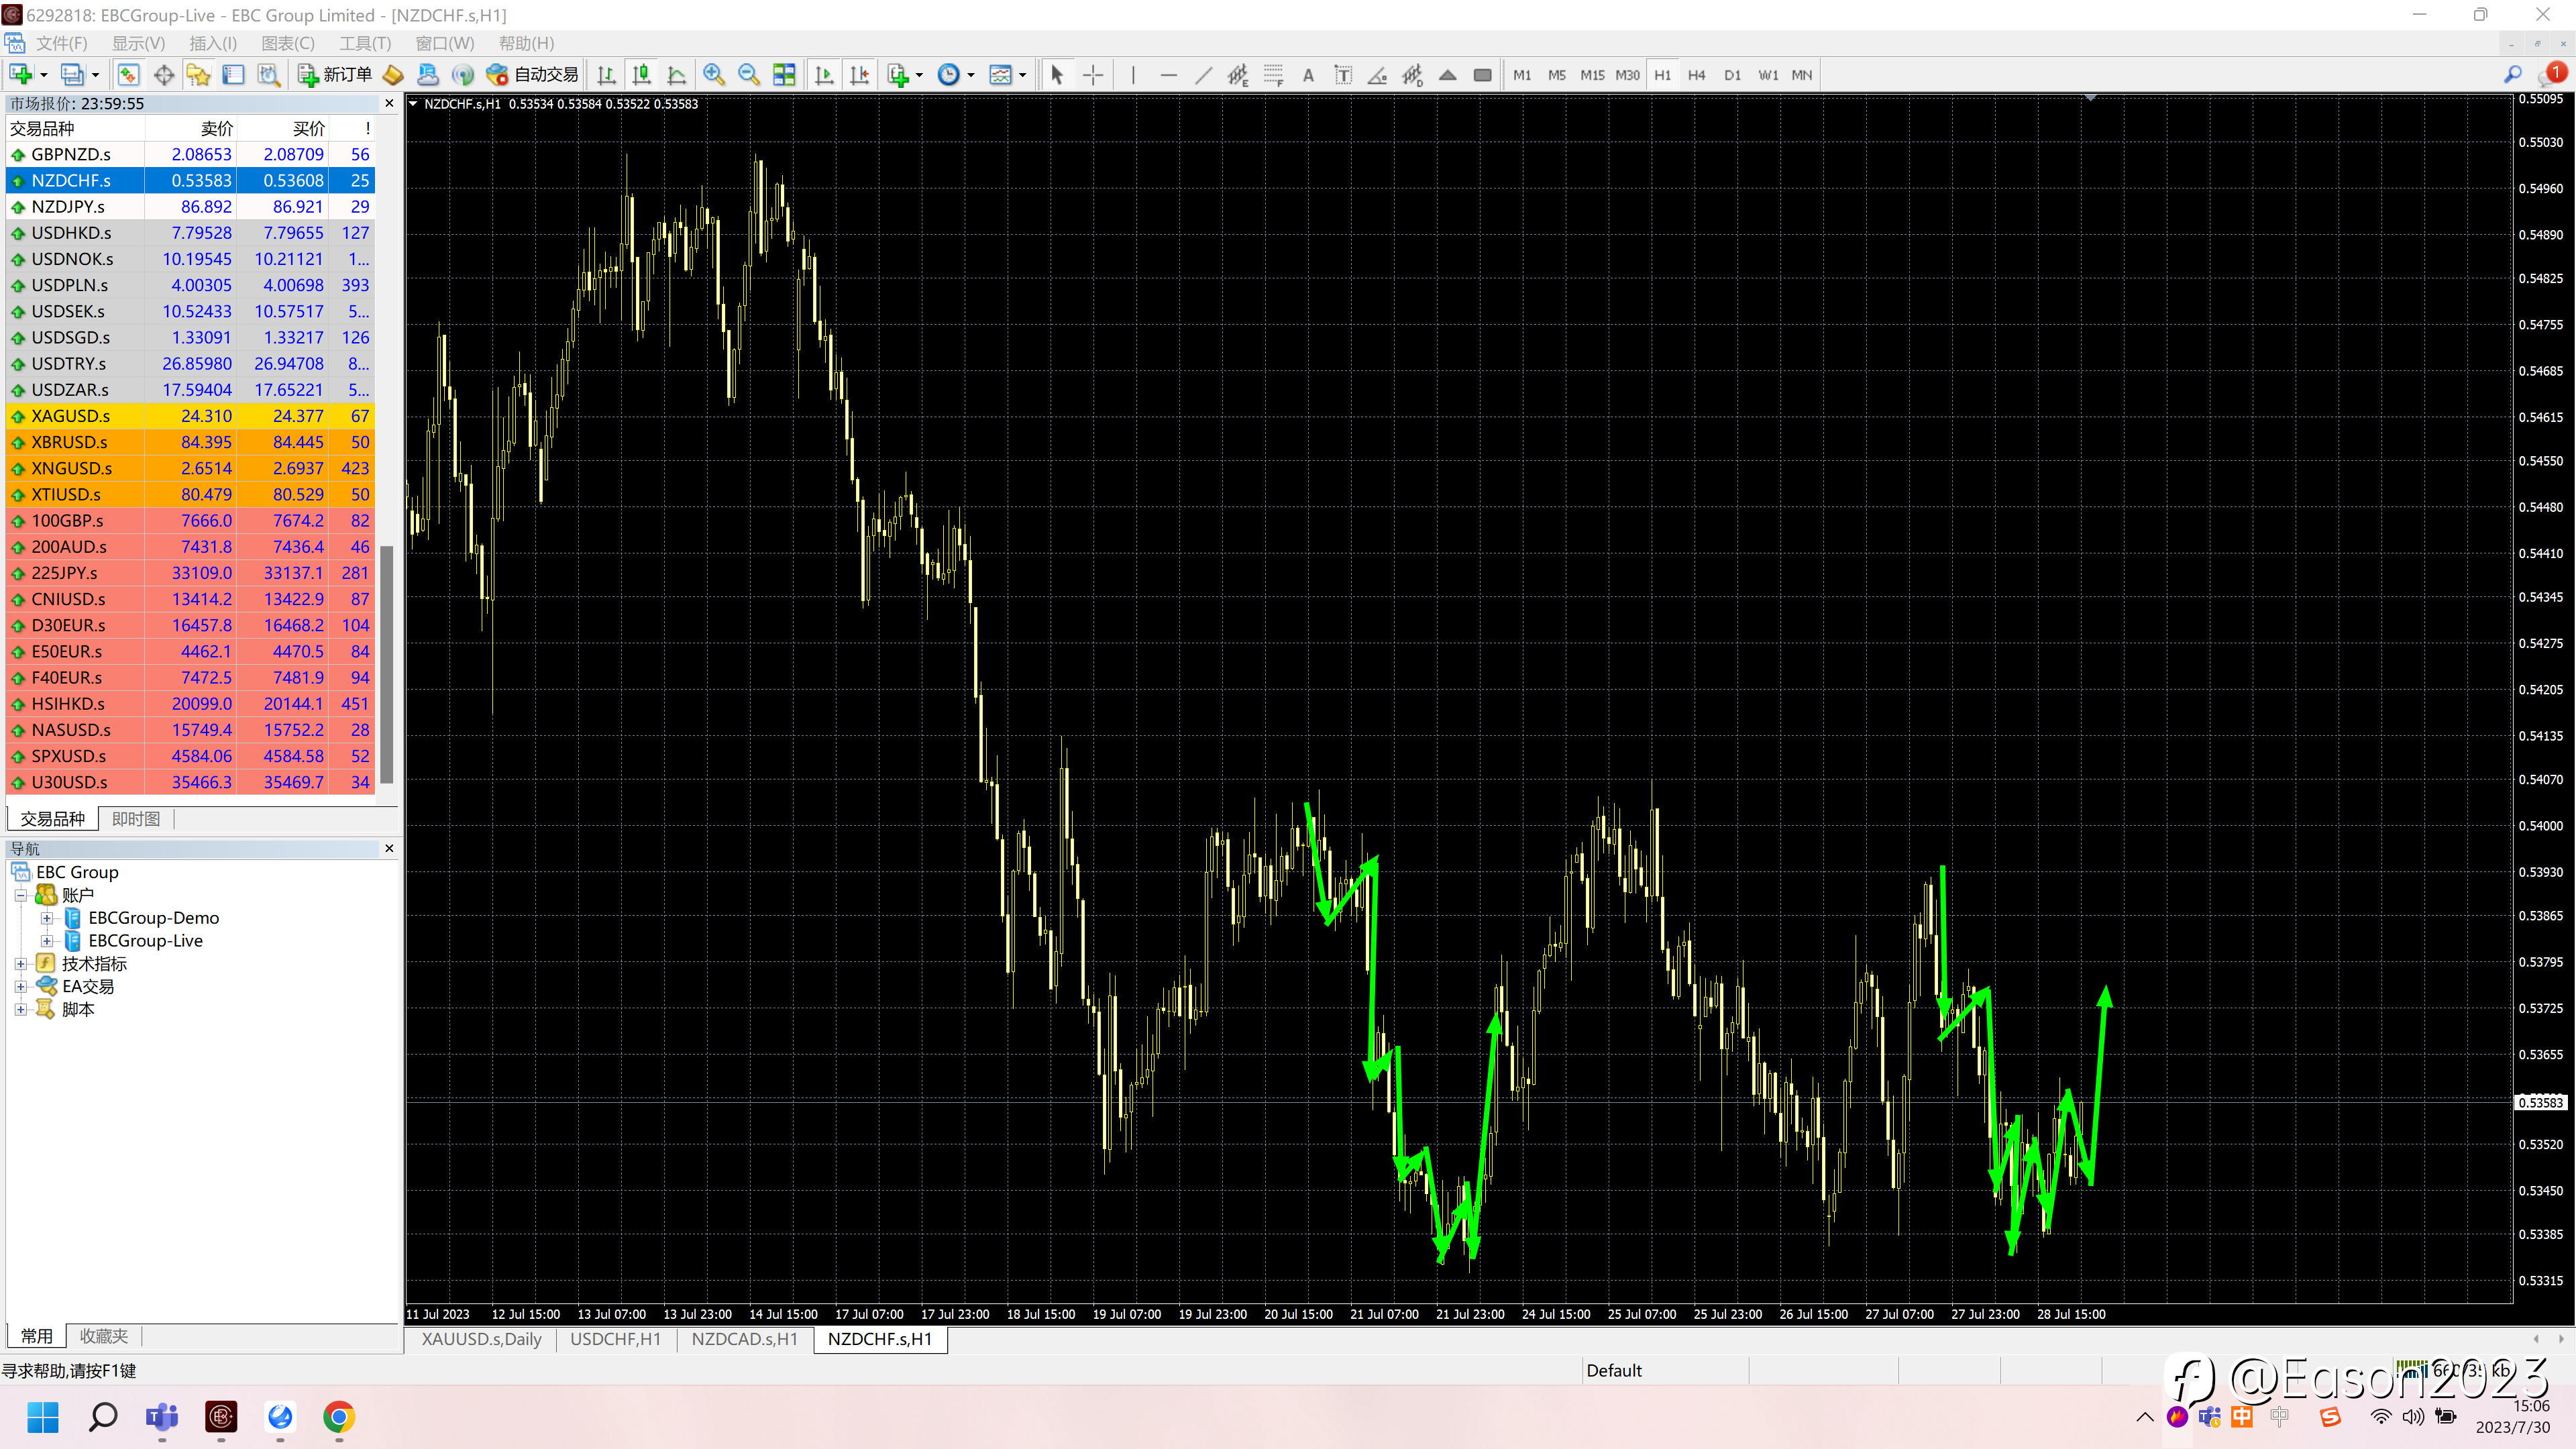Expand the Periods dropdown arrow

pos(971,75)
